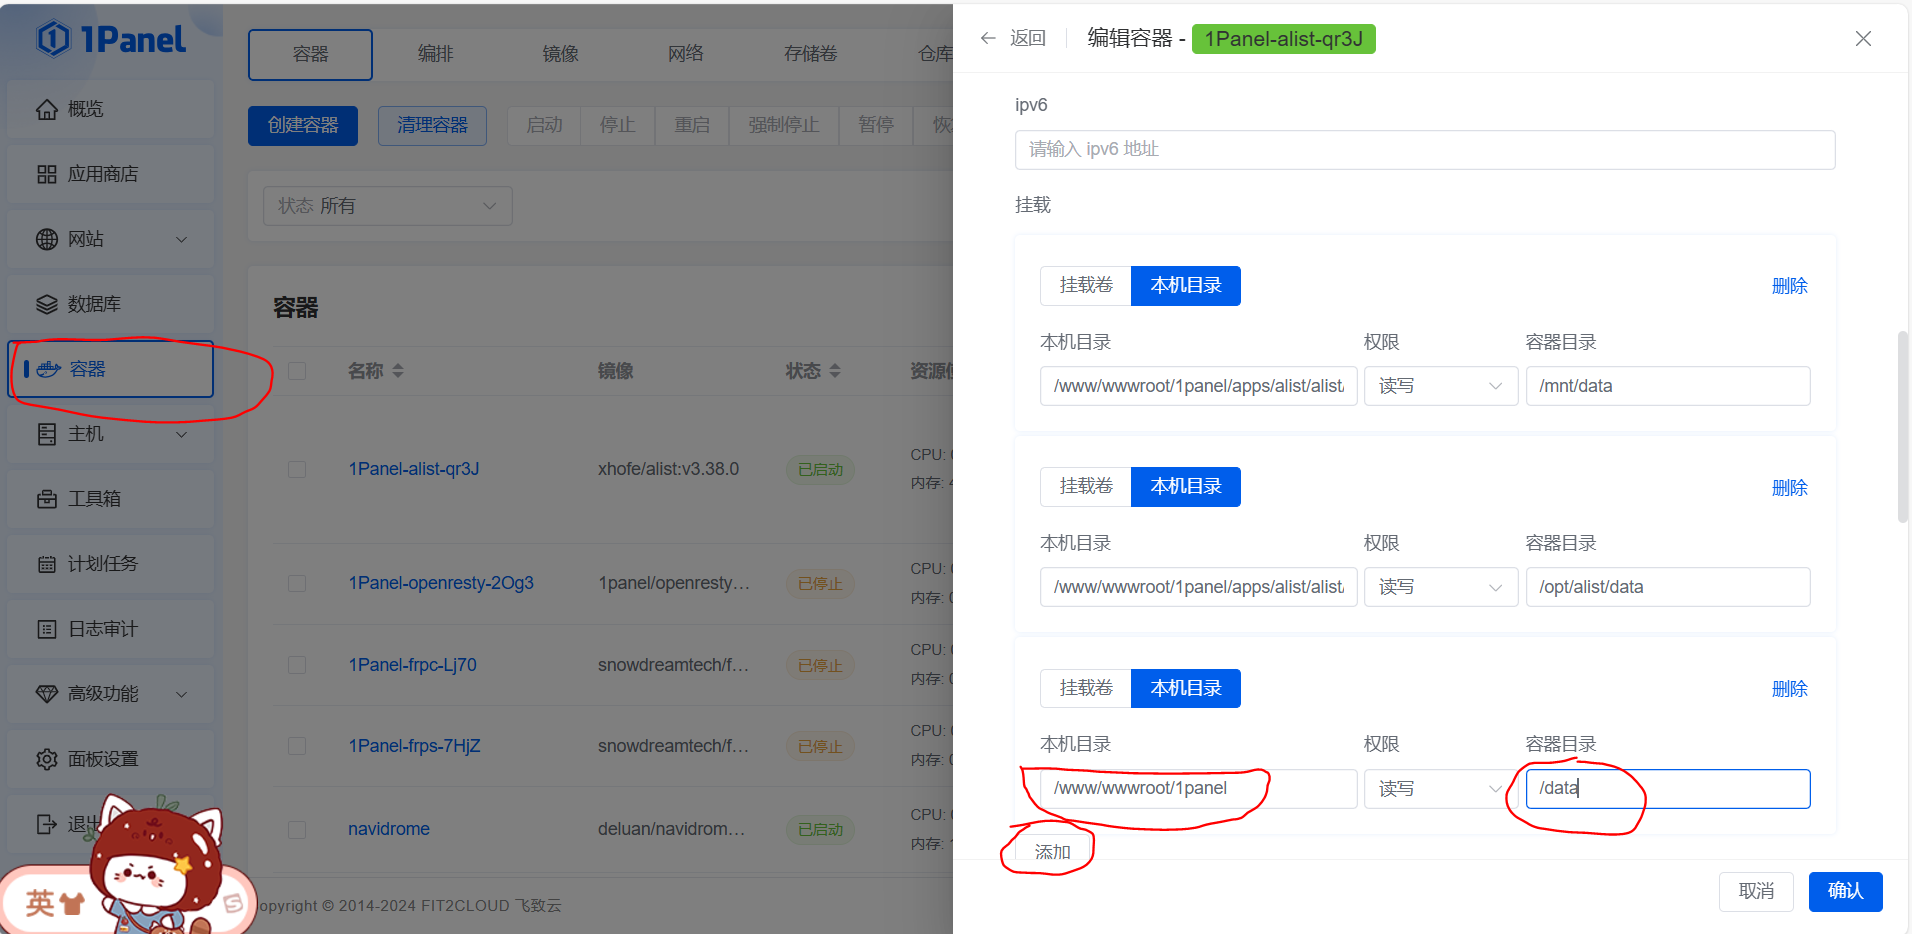The height and width of the screenshot is (934, 1912).
Task: Click the logout door icon
Action: [x=47, y=824]
